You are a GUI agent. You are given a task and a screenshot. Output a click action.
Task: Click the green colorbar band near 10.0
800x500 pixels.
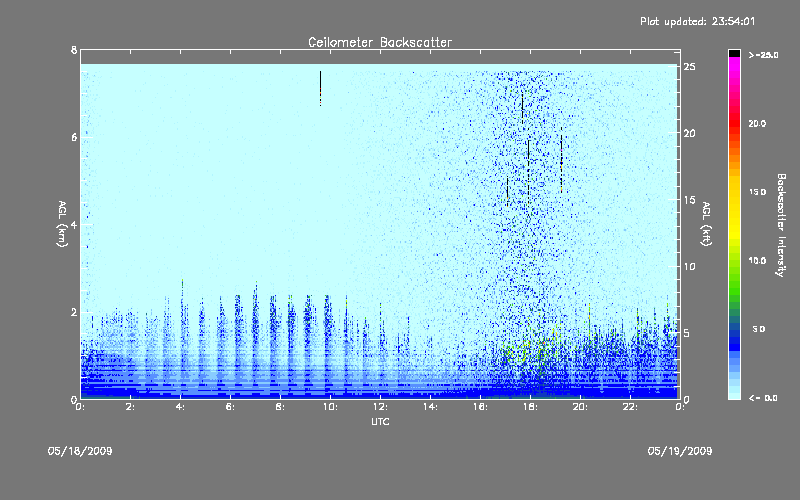(x=734, y=261)
